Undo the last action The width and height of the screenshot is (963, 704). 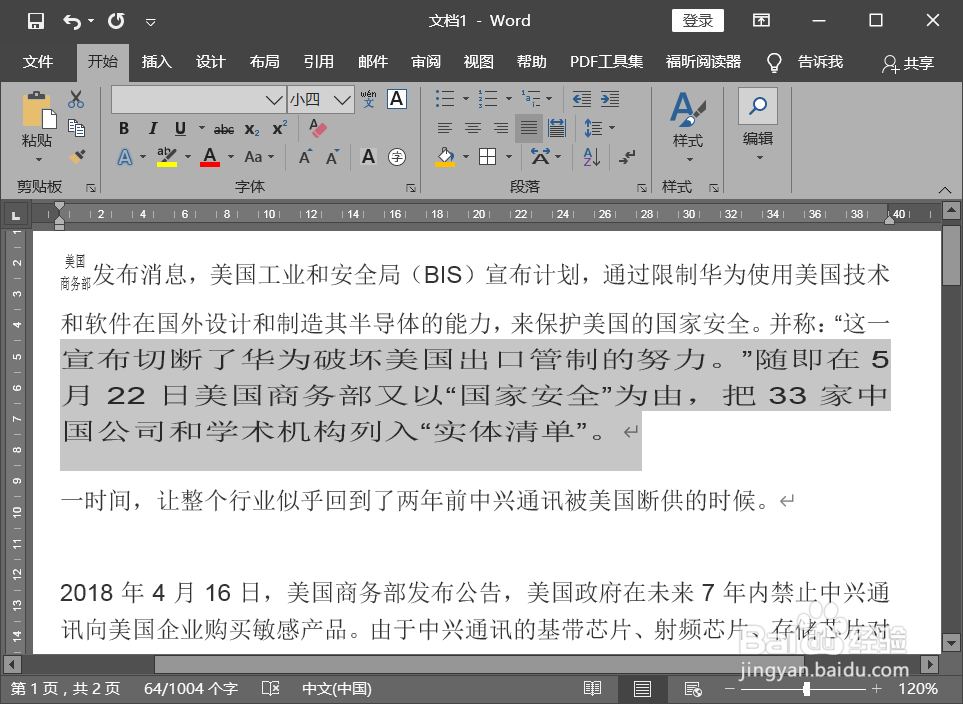coord(72,22)
